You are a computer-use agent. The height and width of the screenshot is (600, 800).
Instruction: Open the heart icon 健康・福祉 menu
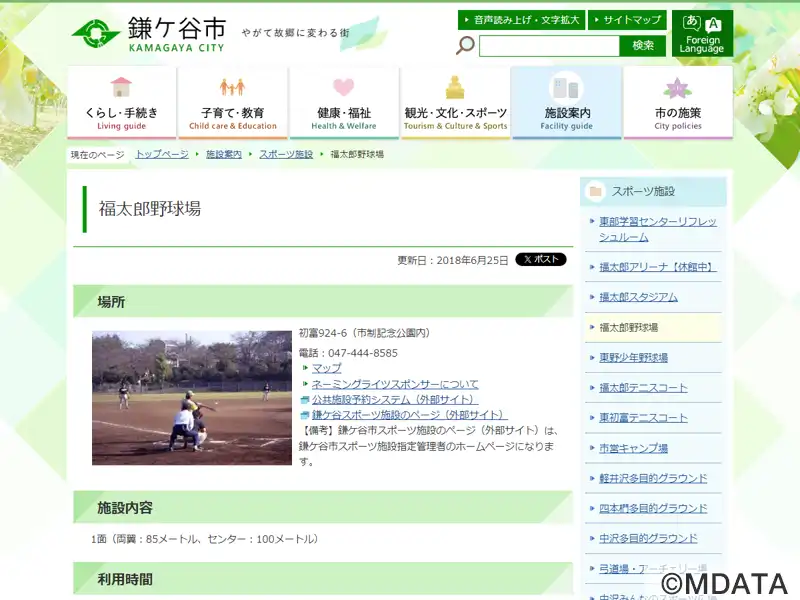(344, 102)
